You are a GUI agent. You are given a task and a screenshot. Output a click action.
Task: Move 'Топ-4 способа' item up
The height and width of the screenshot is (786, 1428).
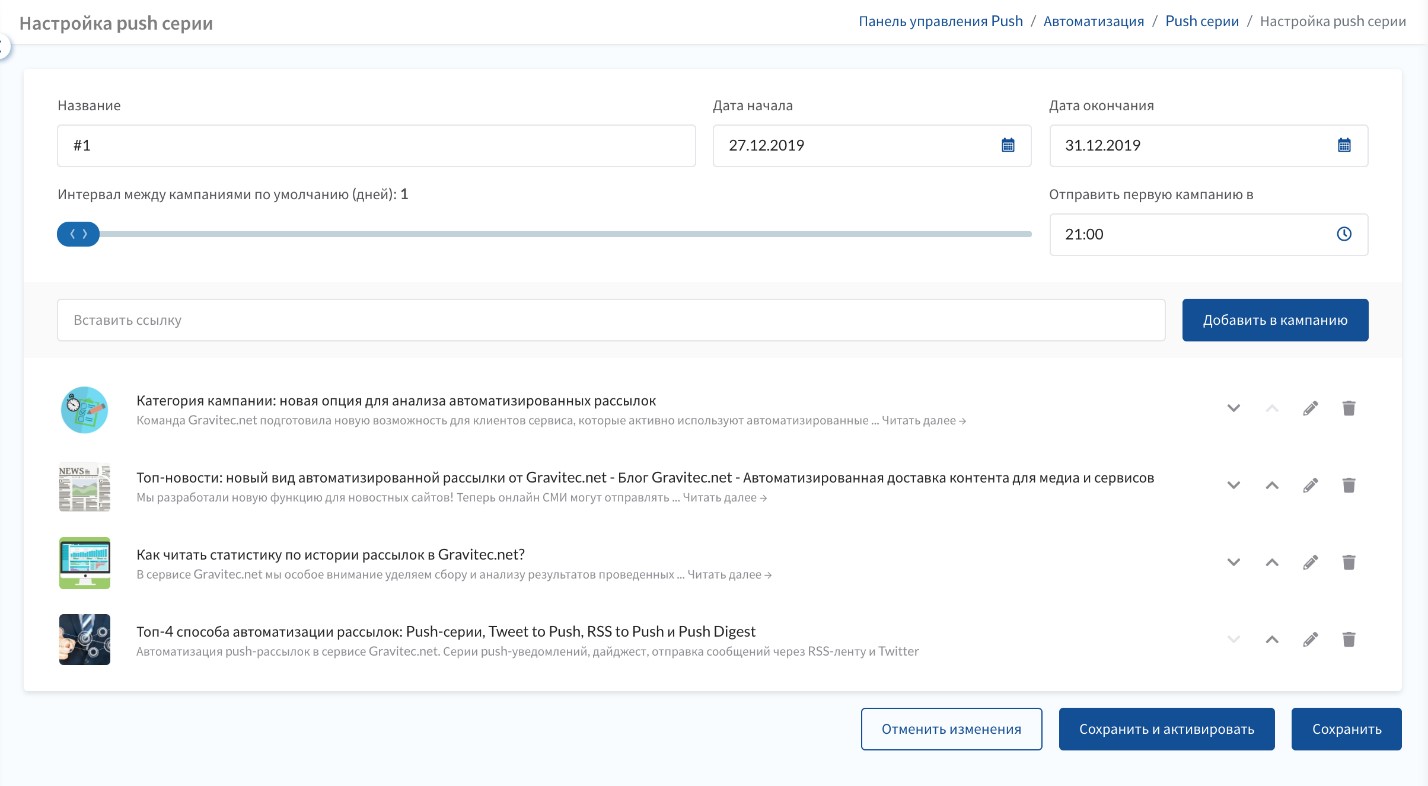(1272, 639)
